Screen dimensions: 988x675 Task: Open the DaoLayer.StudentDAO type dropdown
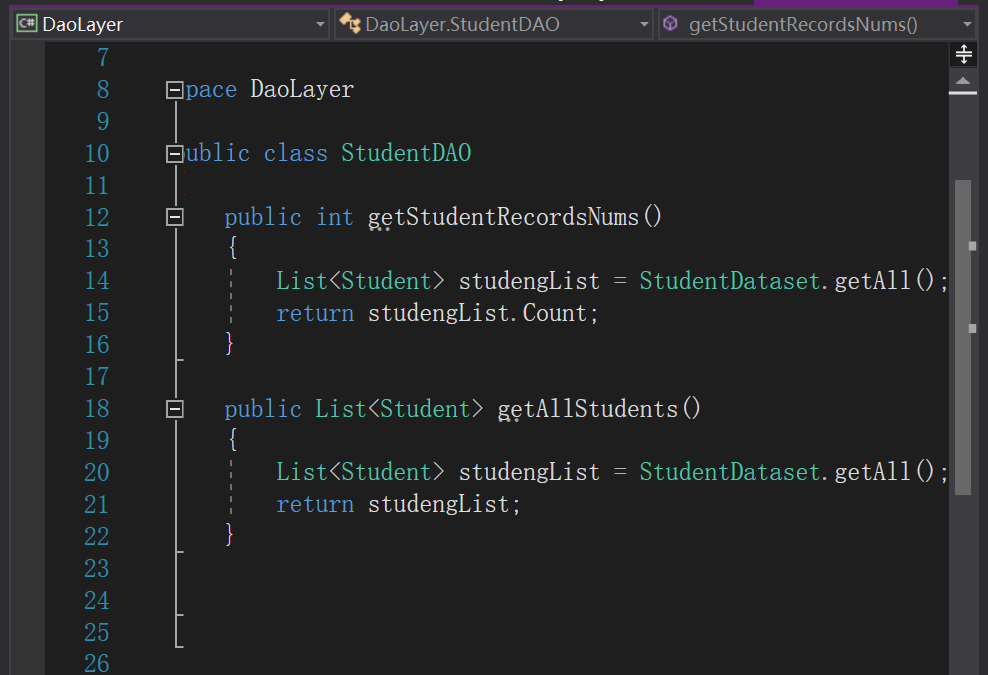click(x=493, y=25)
